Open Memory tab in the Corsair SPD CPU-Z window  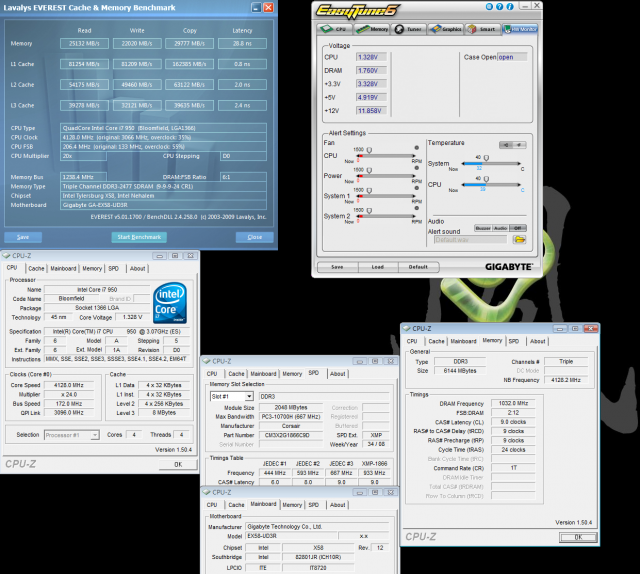(x=292, y=374)
